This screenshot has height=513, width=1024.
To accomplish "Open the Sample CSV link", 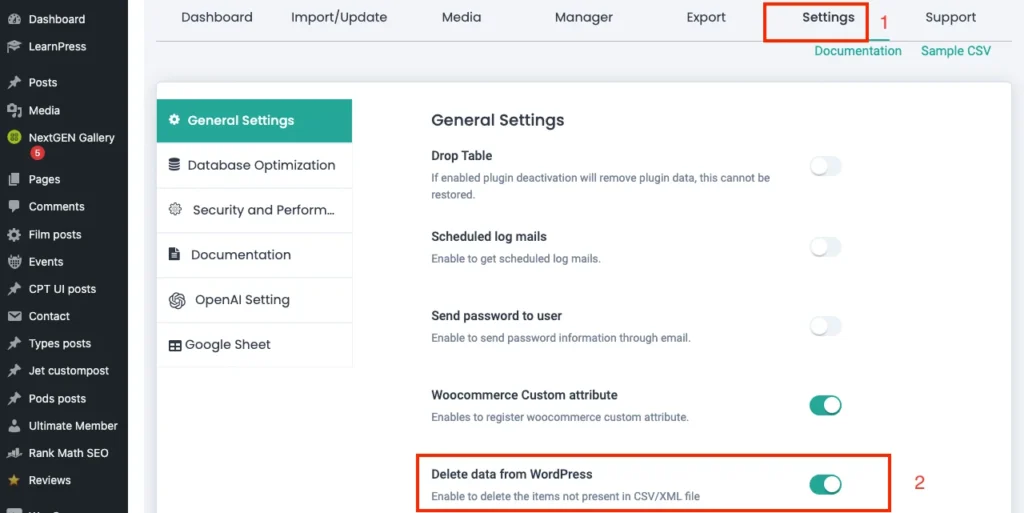I will point(955,51).
